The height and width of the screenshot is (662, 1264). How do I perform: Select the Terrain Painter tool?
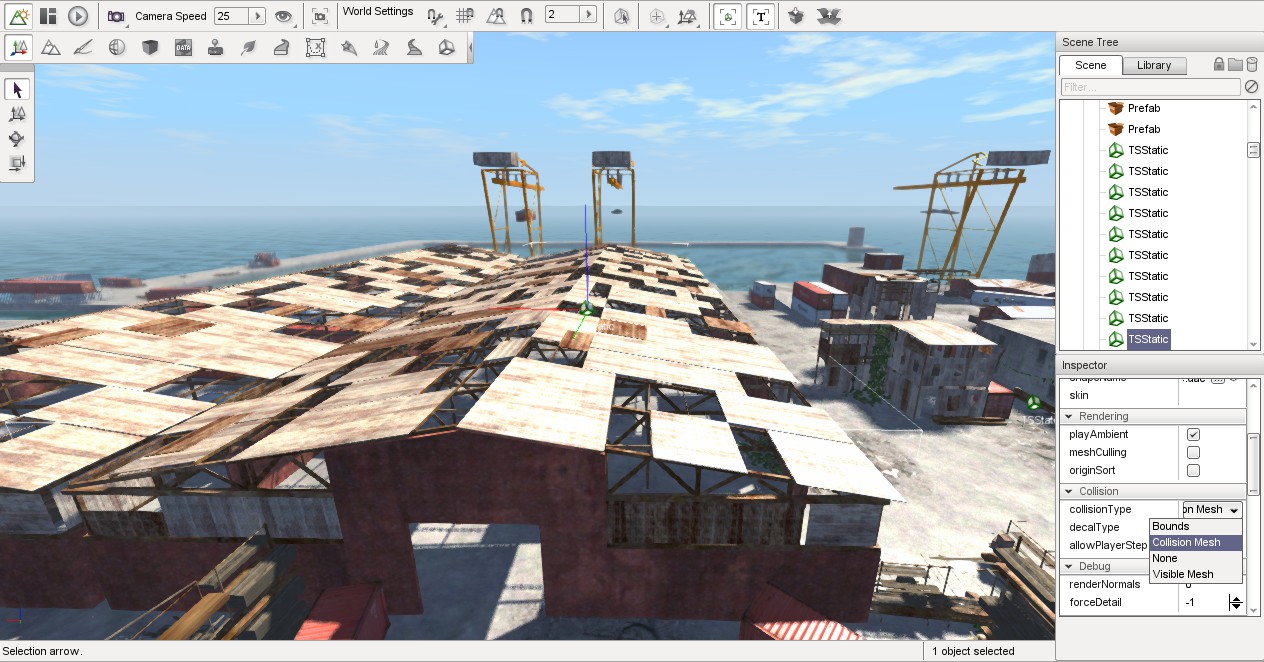[x=84, y=47]
